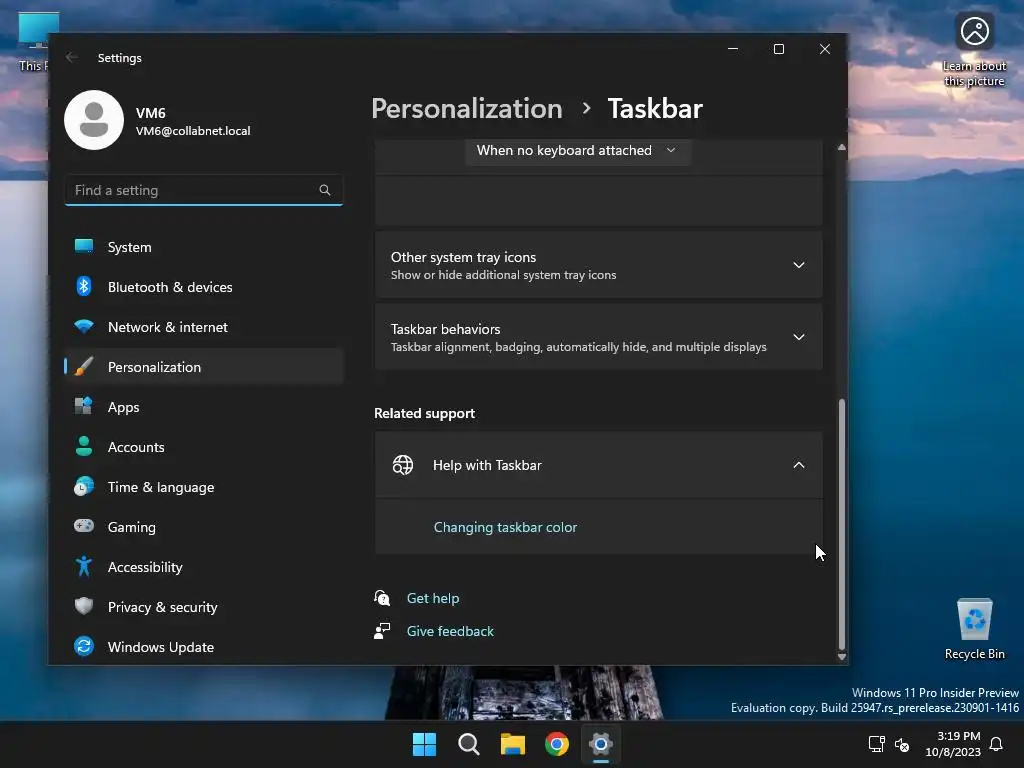This screenshot has width=1024, height=768.
Task: Click the globe icon beside Help with Taskbar
Action: [403, 465]
